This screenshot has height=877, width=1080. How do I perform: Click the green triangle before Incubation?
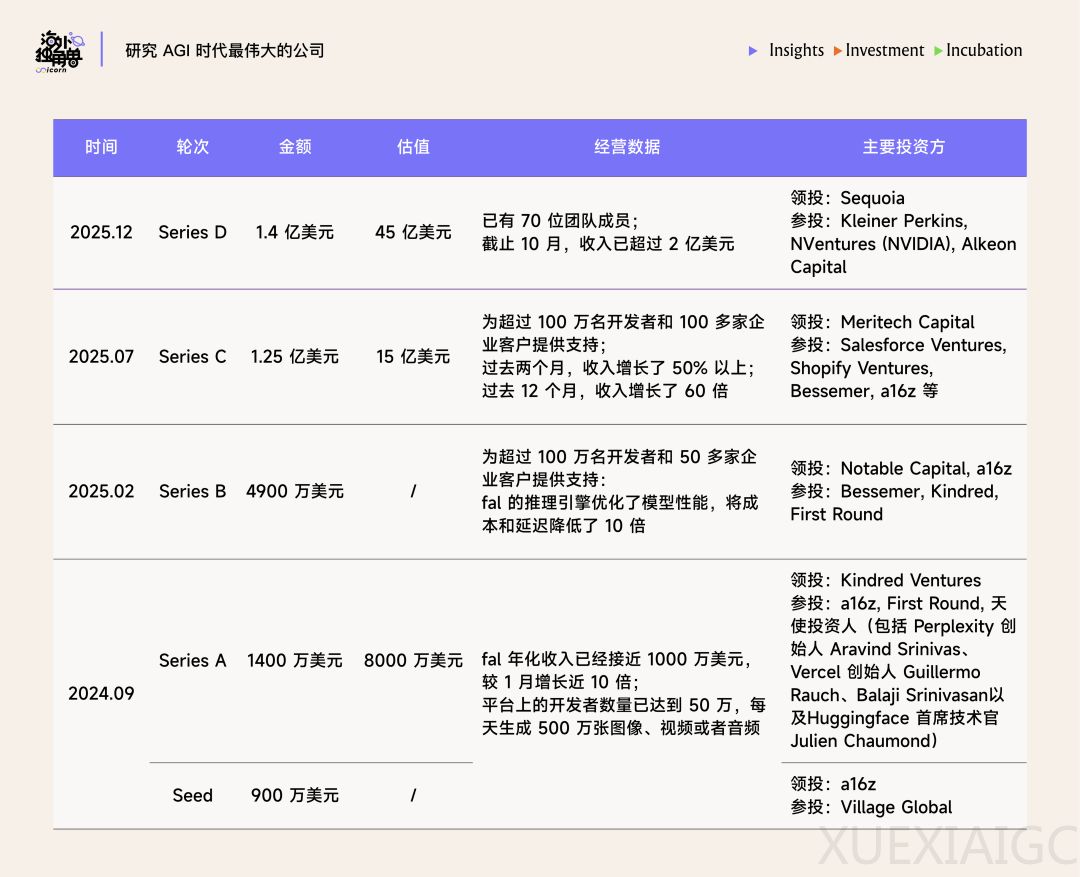[x=939, y=50]
